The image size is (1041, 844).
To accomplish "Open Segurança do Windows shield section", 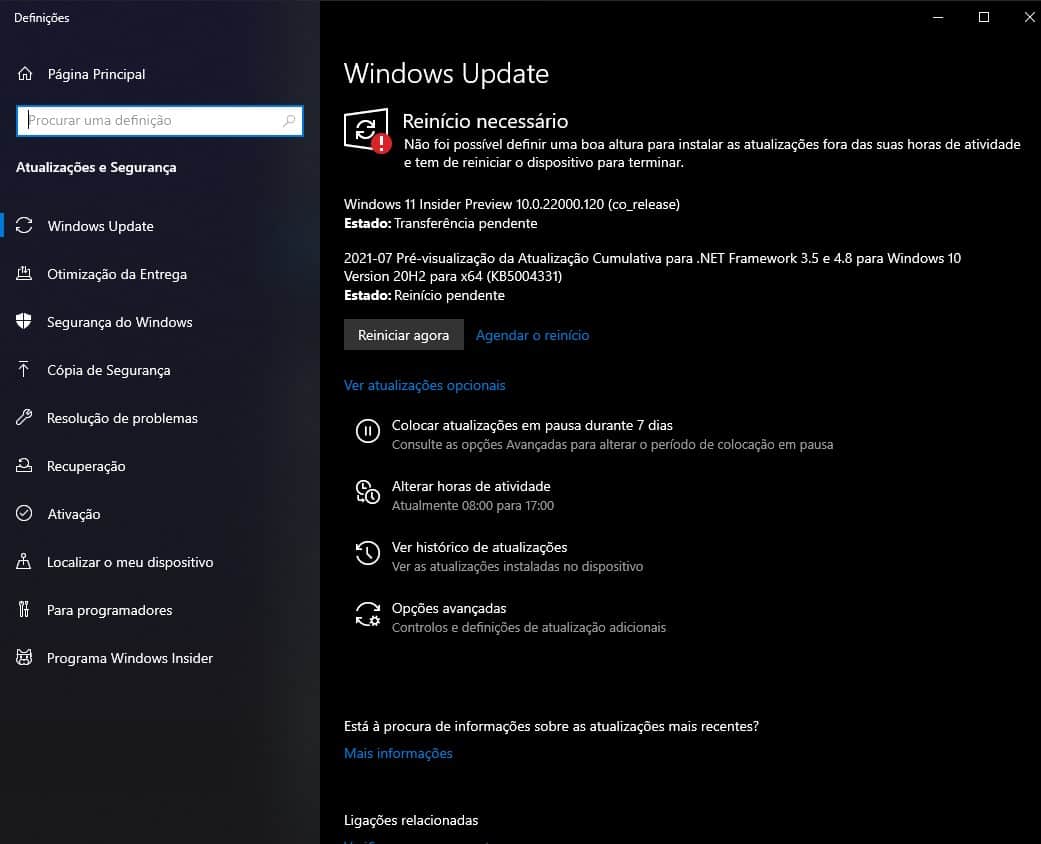I will click(x=121, y=322).
